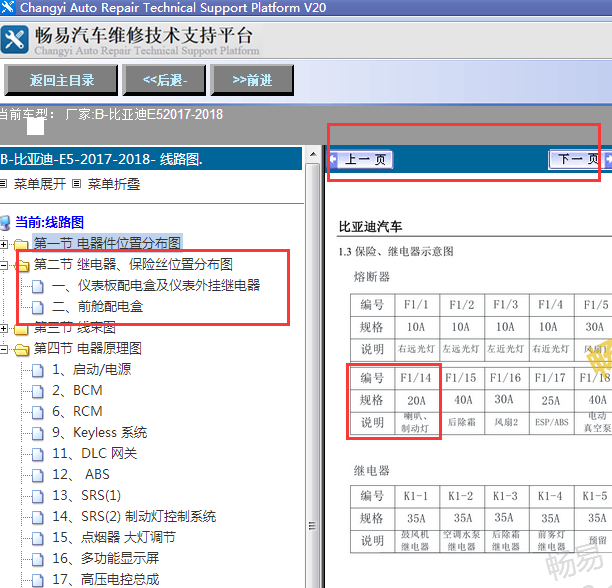Click folder icon of 第二节 继电器、保险丝位置分布图
This screenshot has height=588, width=612.
click(x=22, y=265)
